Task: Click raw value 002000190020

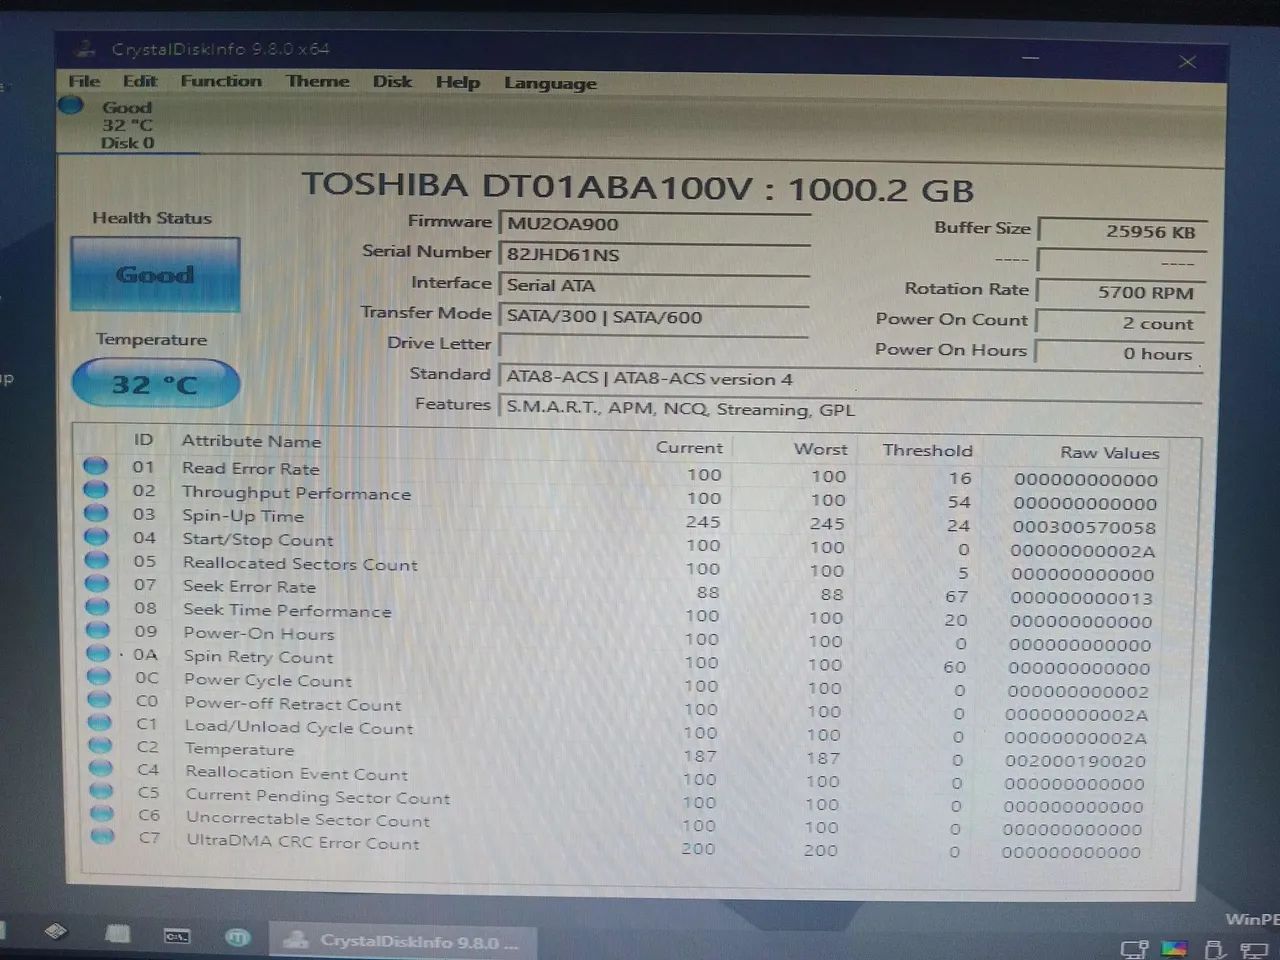Action: pos(1075,761)
